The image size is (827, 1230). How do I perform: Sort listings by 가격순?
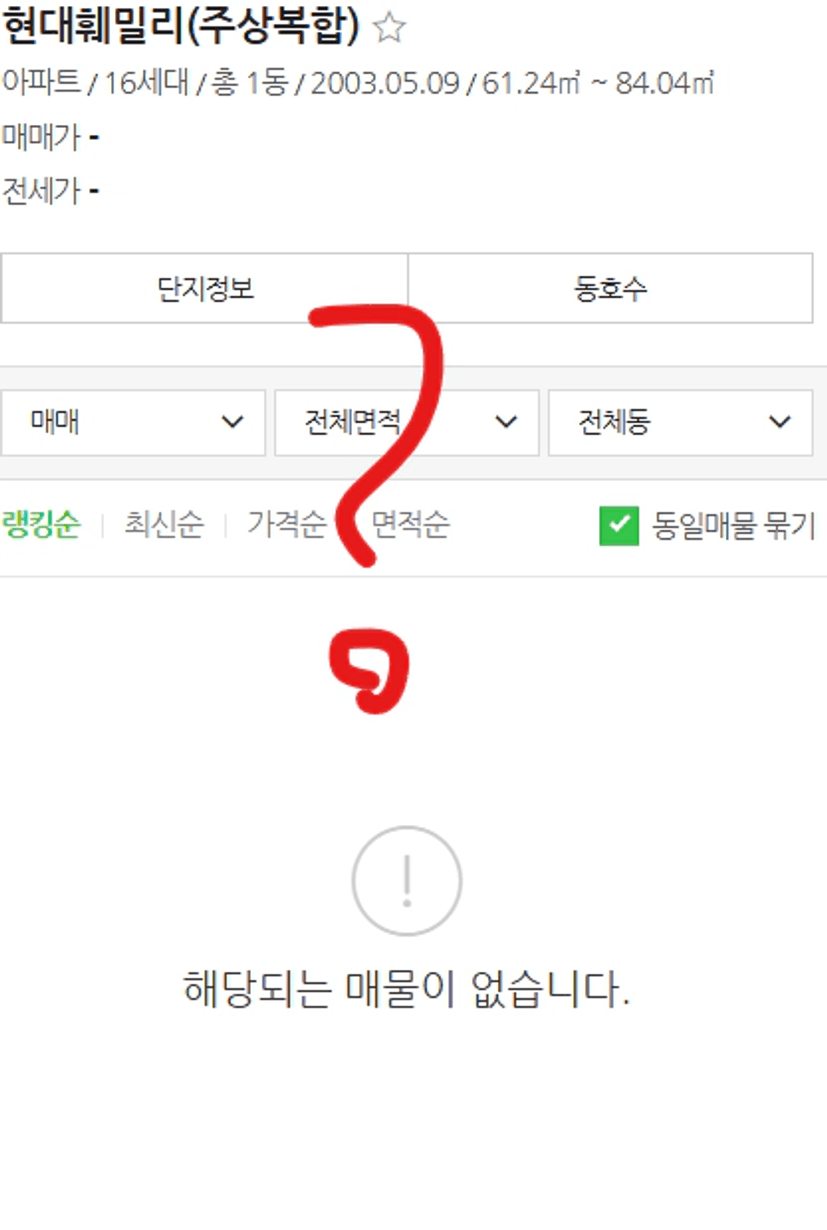tap(287, 524)
